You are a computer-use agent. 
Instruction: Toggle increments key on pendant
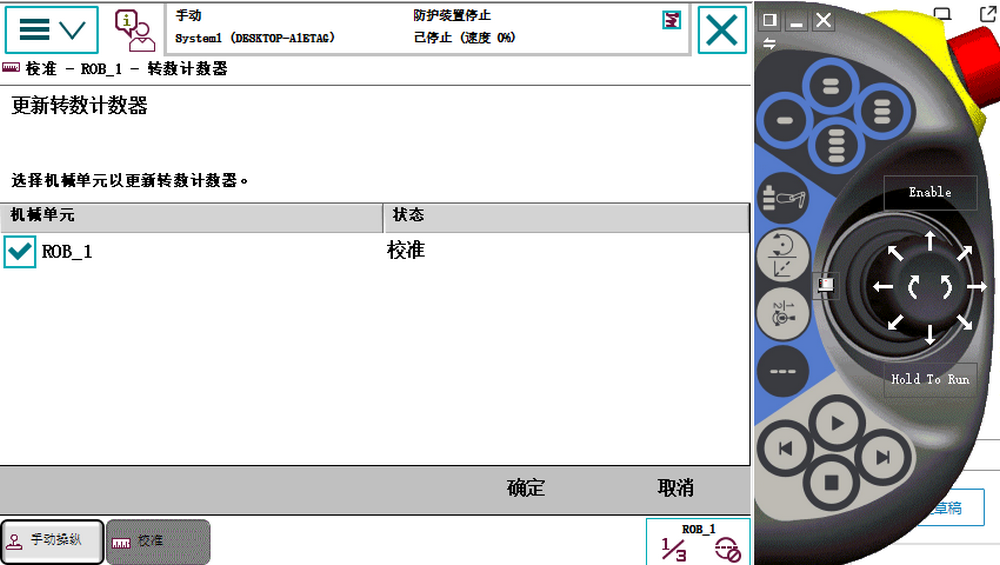tap(783, 371)
